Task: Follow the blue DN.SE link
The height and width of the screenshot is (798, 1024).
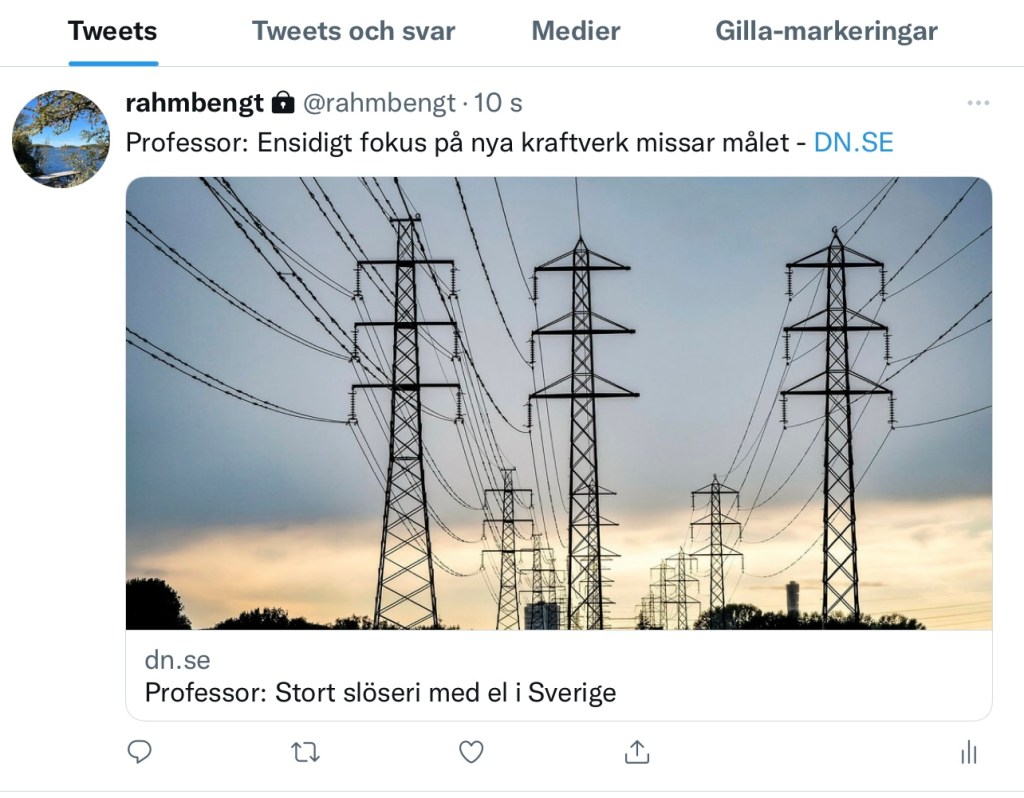Action: 853,142
